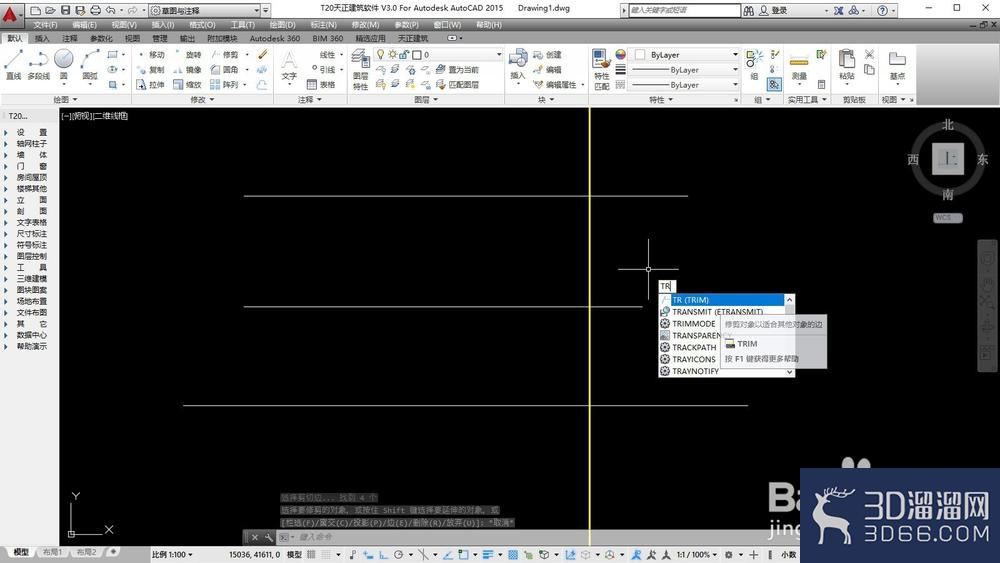This screenshot has width=1000, height=563.
Task: Toggle ortho mode in status bar
Action: (x=384, y=555)
